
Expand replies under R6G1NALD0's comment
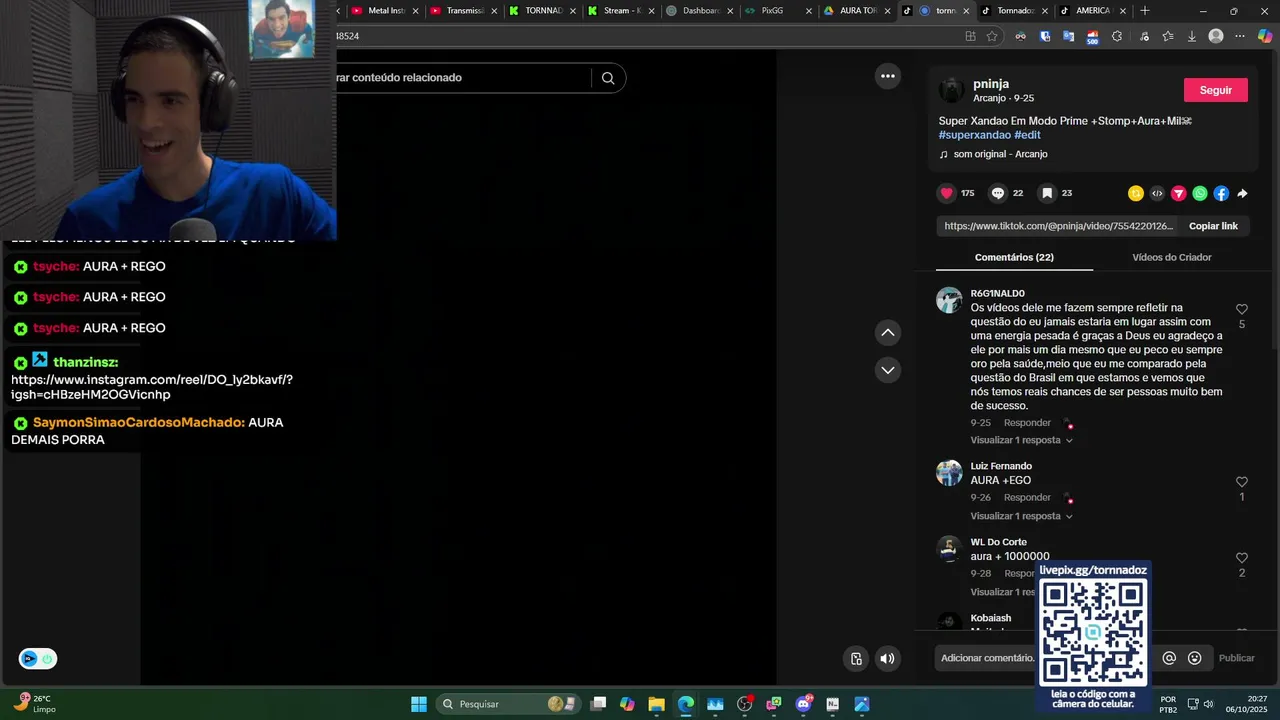point(1021,440)
